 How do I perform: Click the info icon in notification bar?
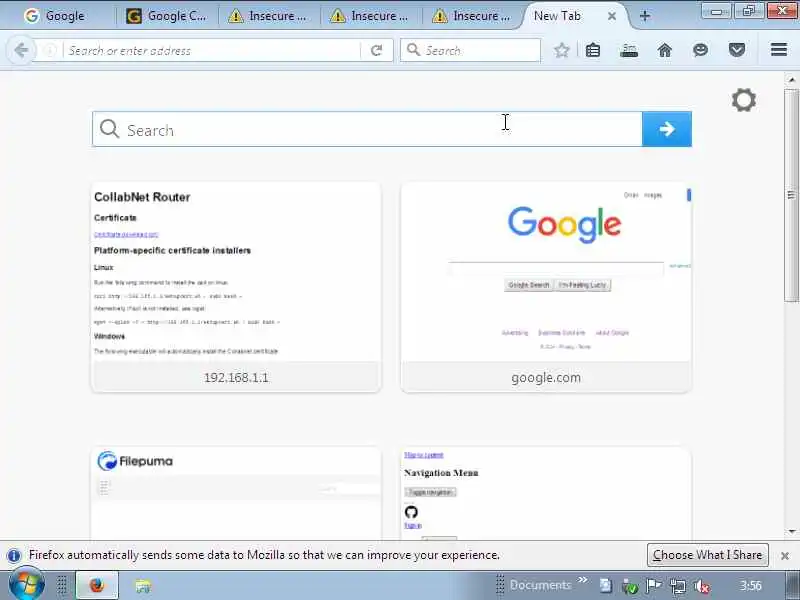tap(14, 555)
